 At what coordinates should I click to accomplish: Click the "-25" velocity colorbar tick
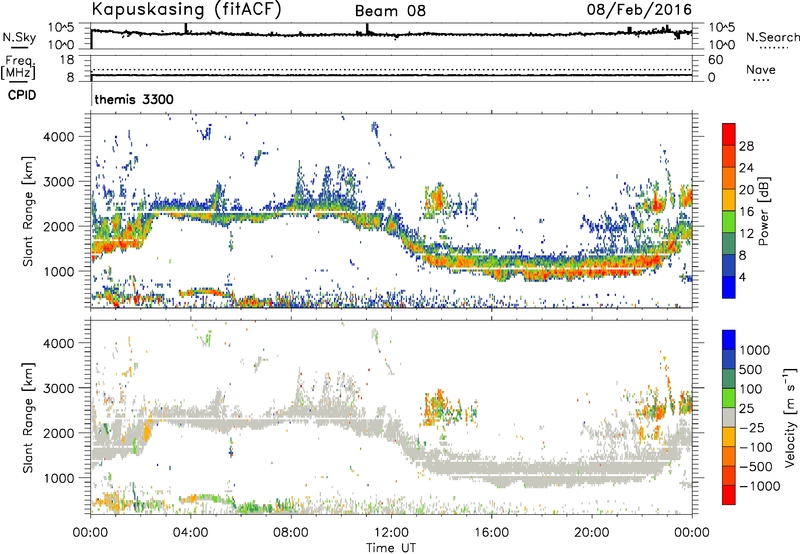[753, 428]
